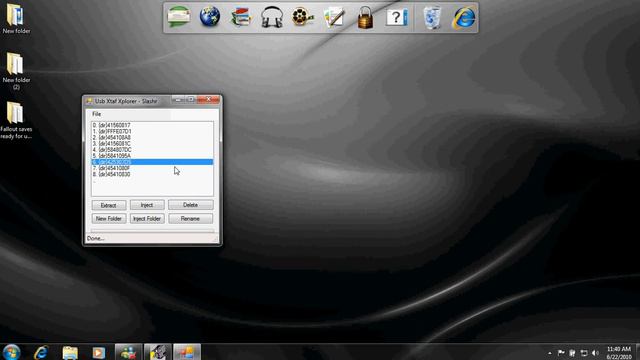The height and width of the screenshot is (360, 640).
Task: Select list entry 4. [dir]584807DC
Action: (x=152, y=150)
